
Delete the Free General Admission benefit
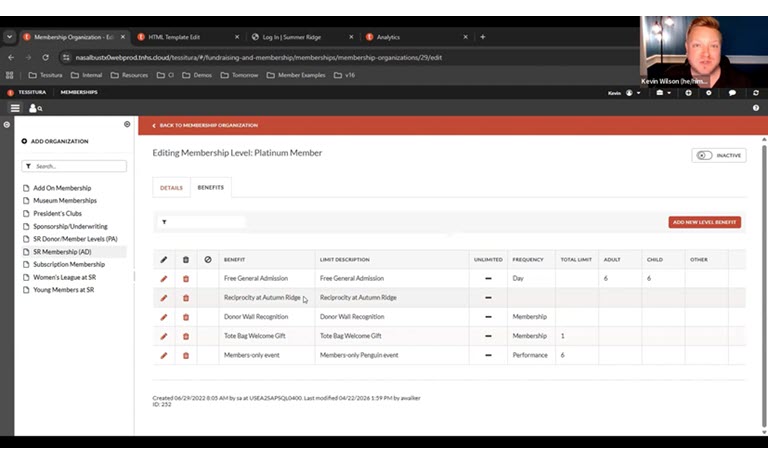[186, 279]
